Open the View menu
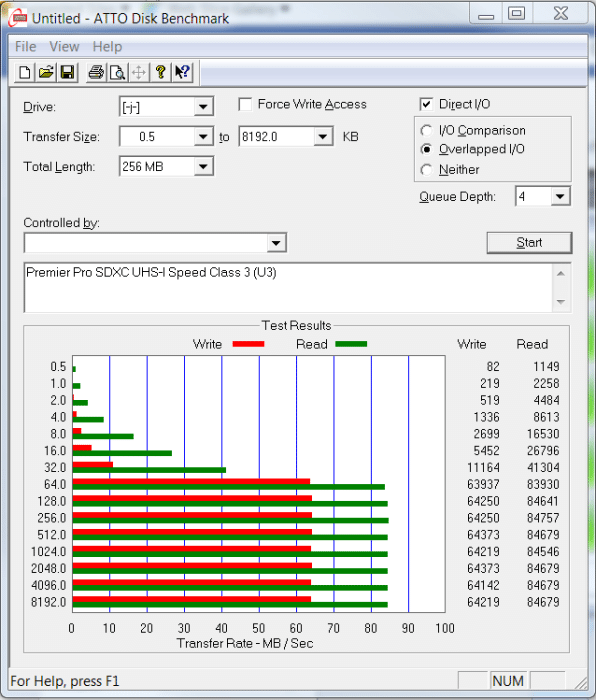 (64, 46)
